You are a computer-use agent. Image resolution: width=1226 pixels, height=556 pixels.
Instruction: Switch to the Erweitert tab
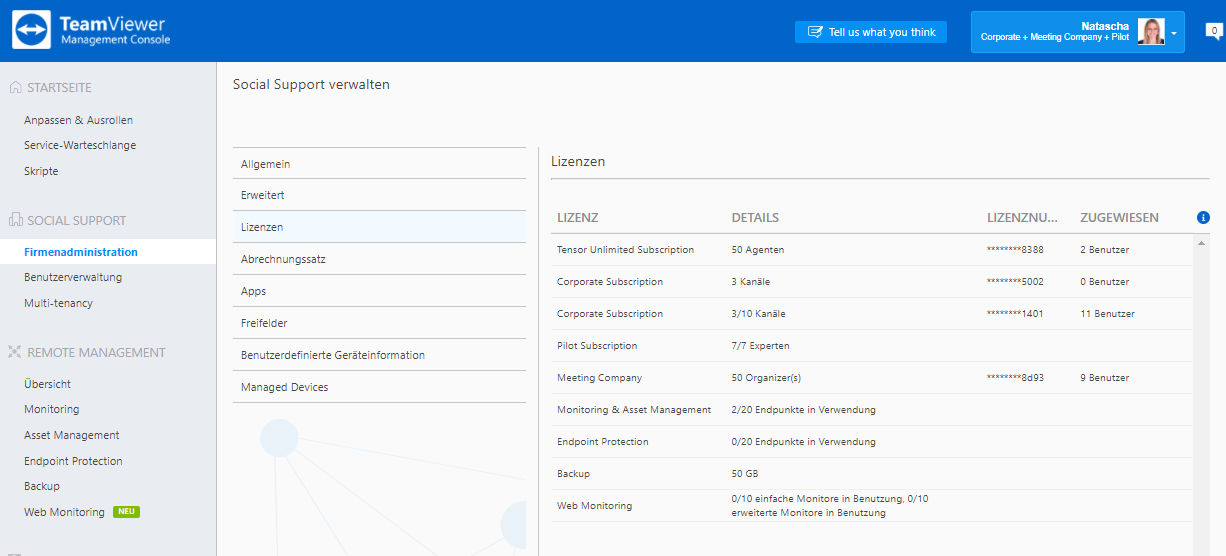379,195
